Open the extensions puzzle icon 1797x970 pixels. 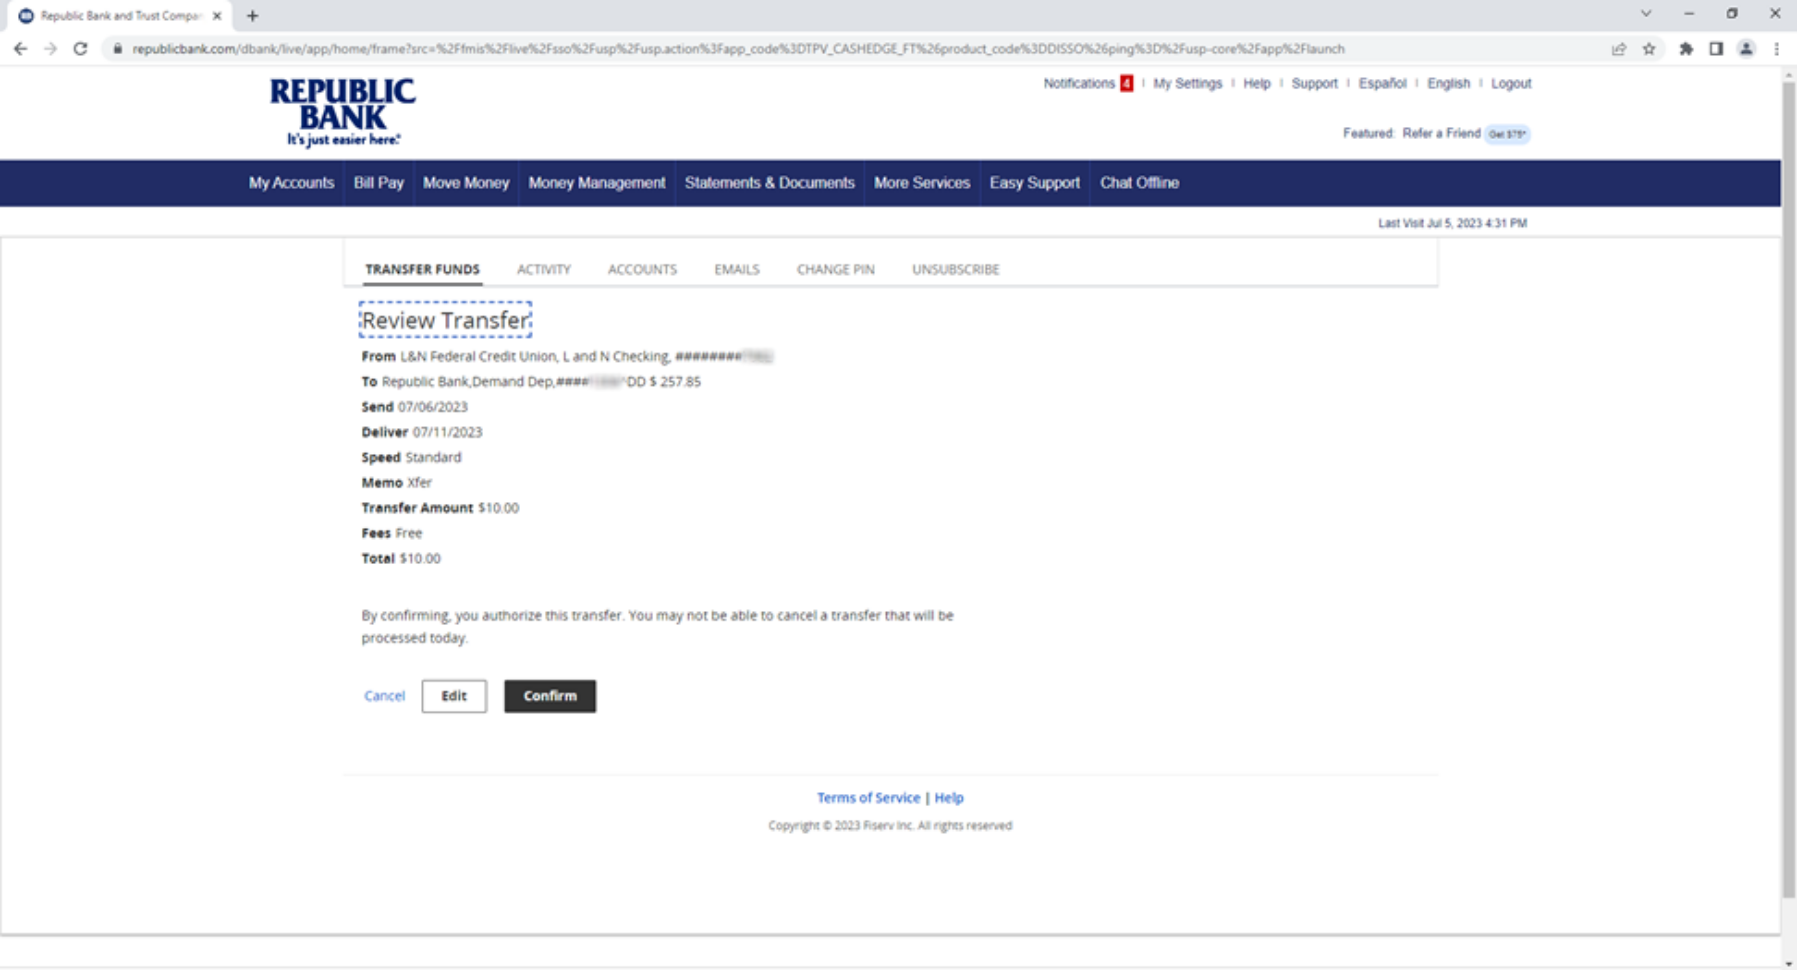pos(1686,49)
